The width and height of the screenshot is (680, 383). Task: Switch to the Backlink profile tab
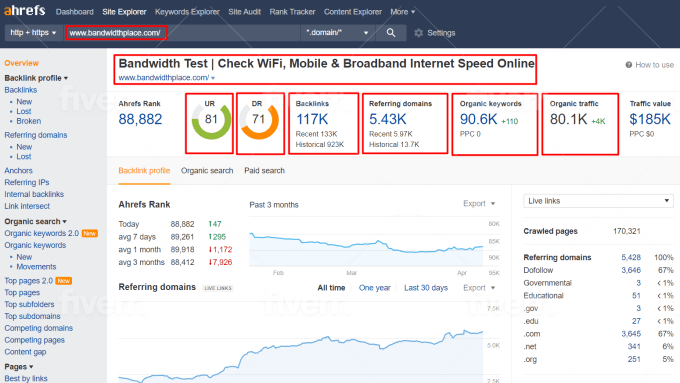144,171
